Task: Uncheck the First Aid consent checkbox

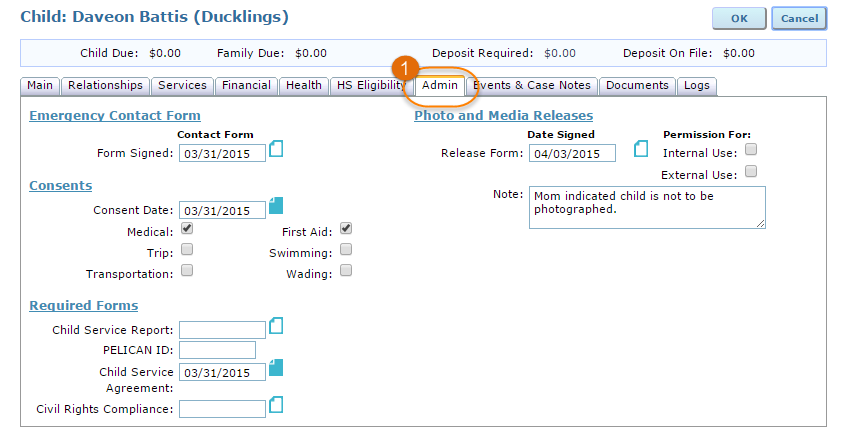Action: click(x=346, y=229)
